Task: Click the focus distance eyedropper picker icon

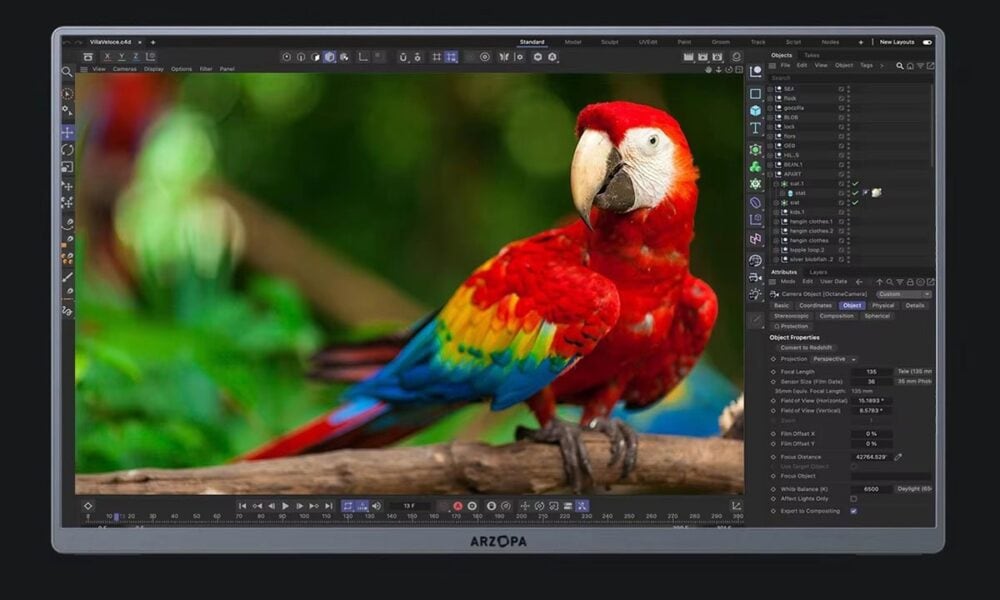Action: coord(897,457)
